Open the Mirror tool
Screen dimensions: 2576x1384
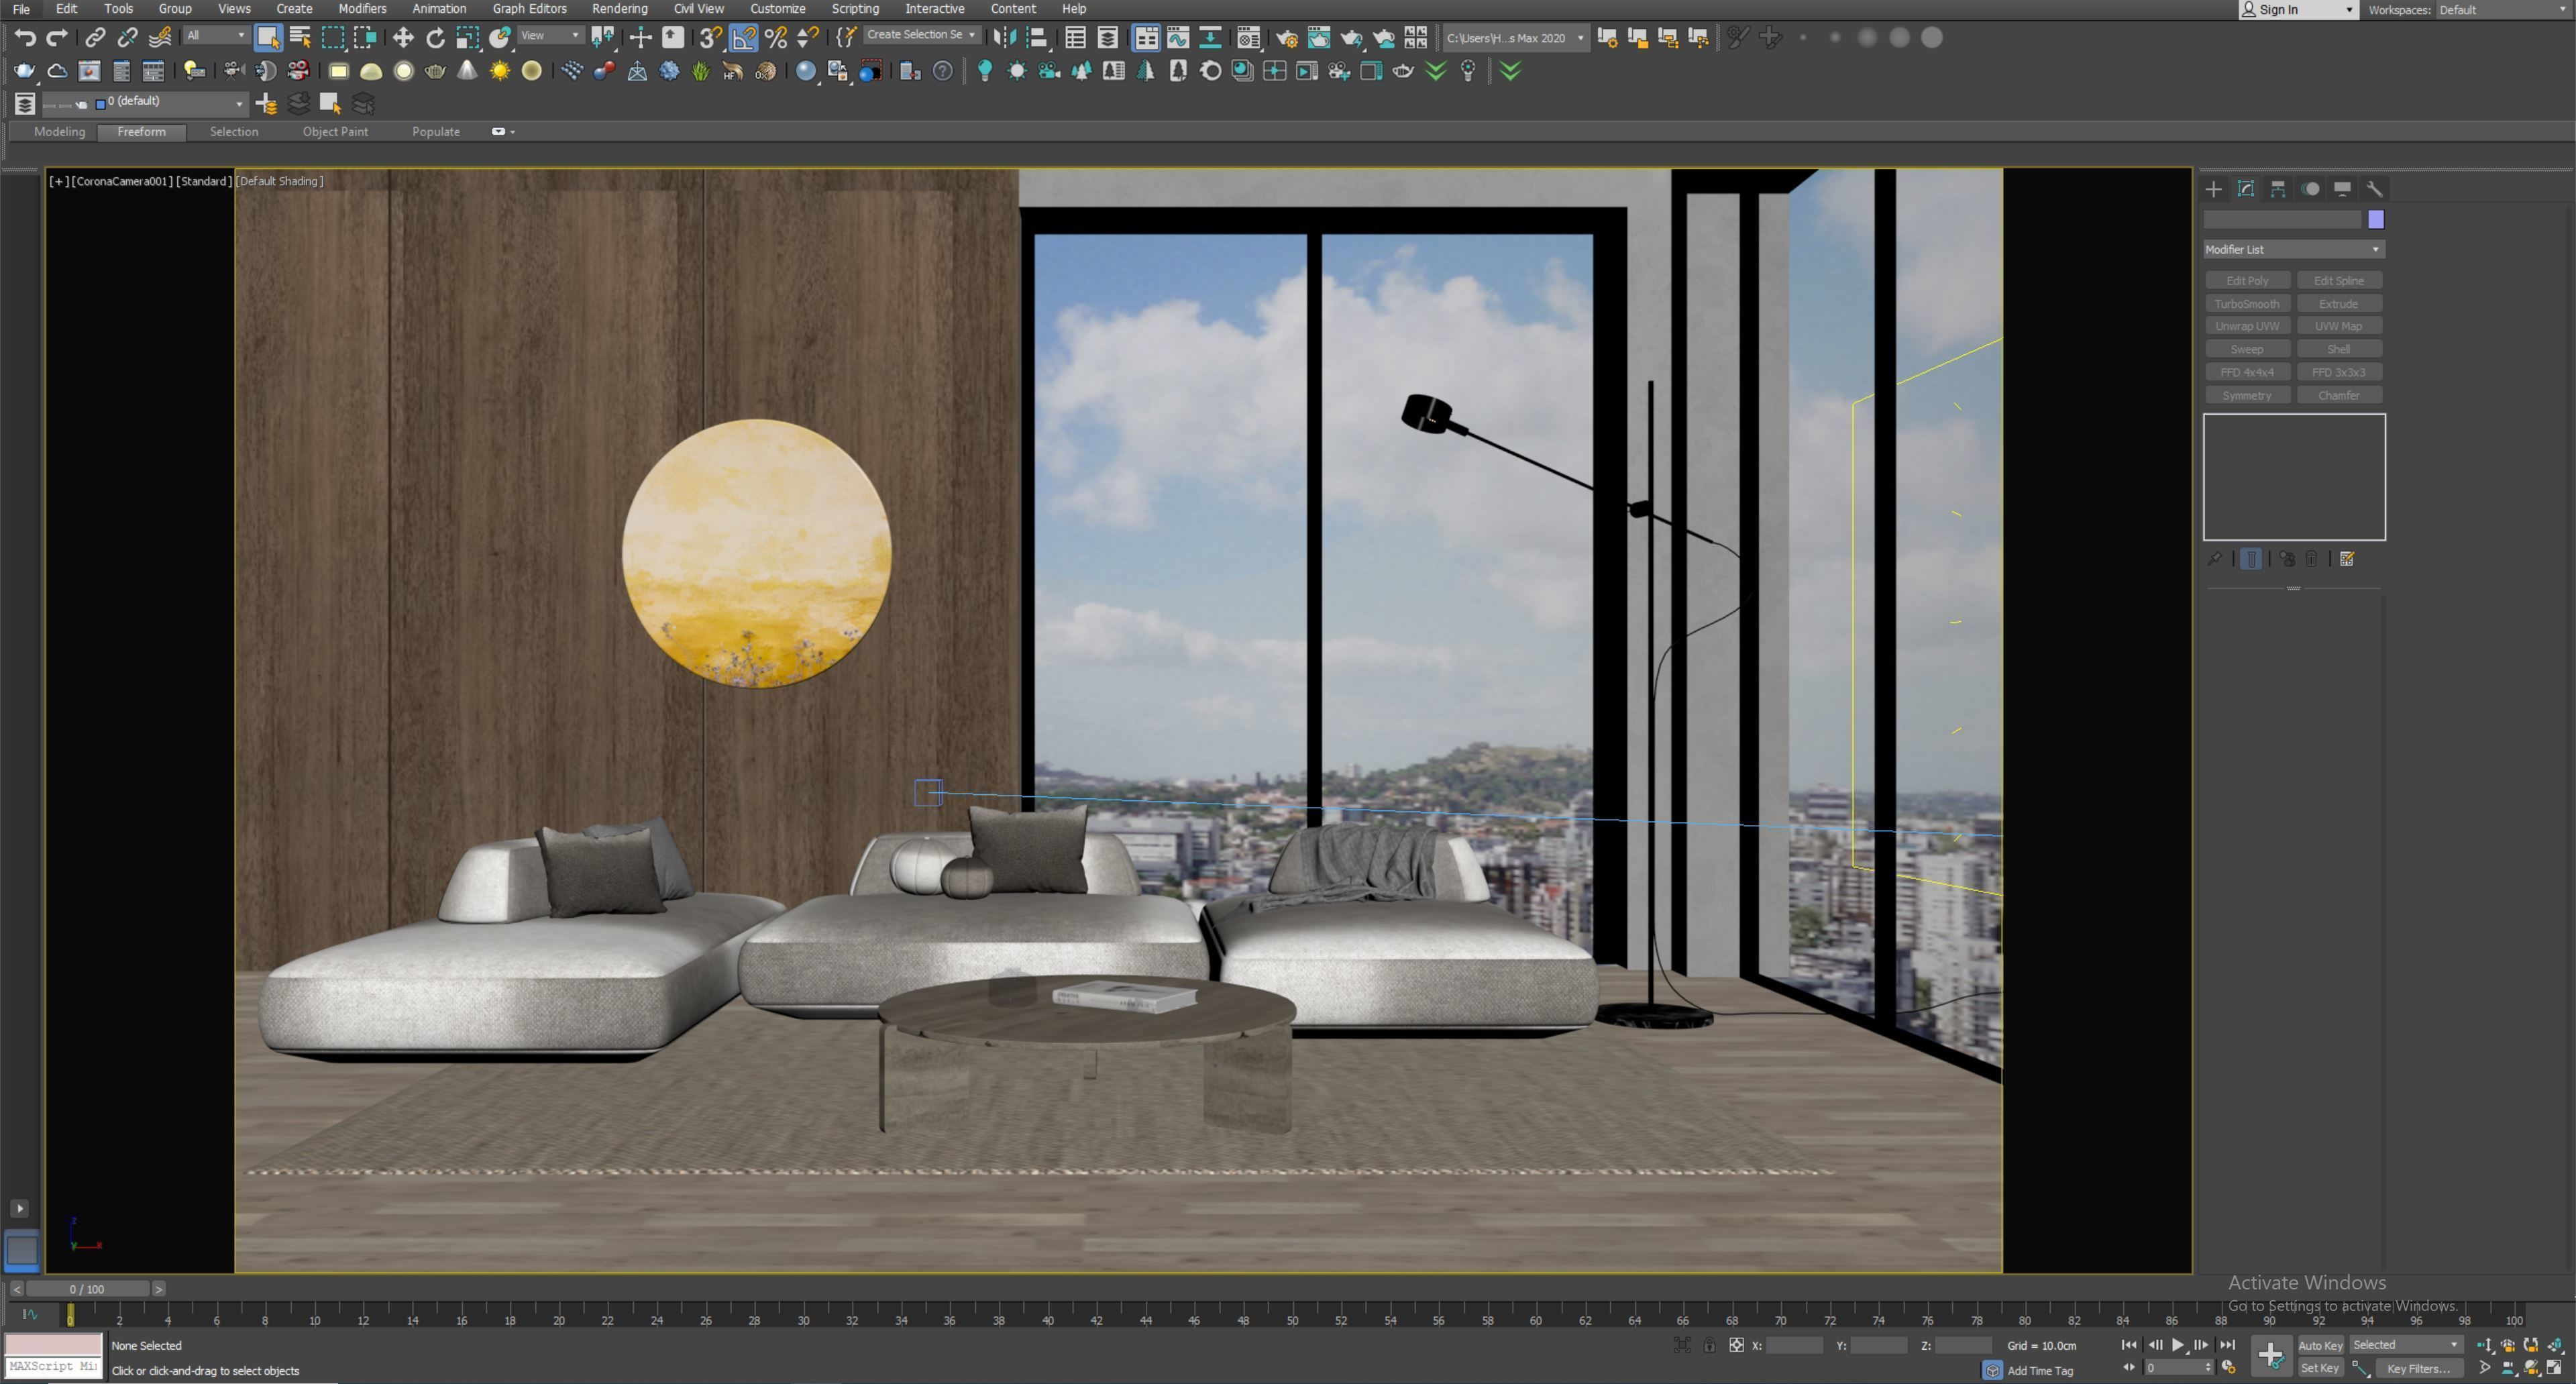1004,38
